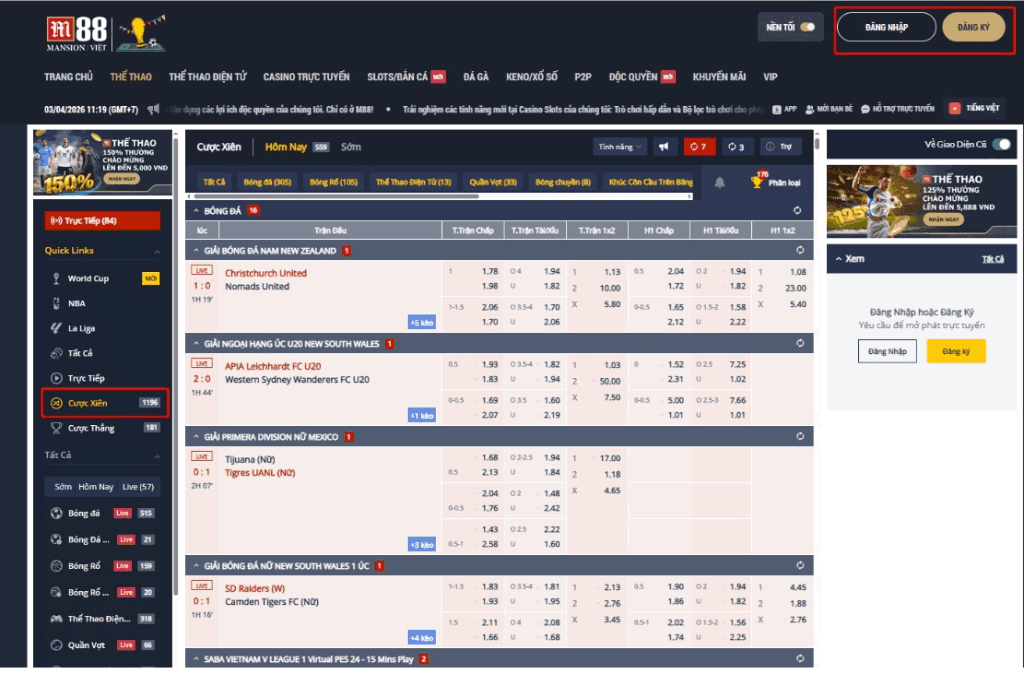Collapse Giải Bóng Đá Nam New Zealand league

pos(196,250)
